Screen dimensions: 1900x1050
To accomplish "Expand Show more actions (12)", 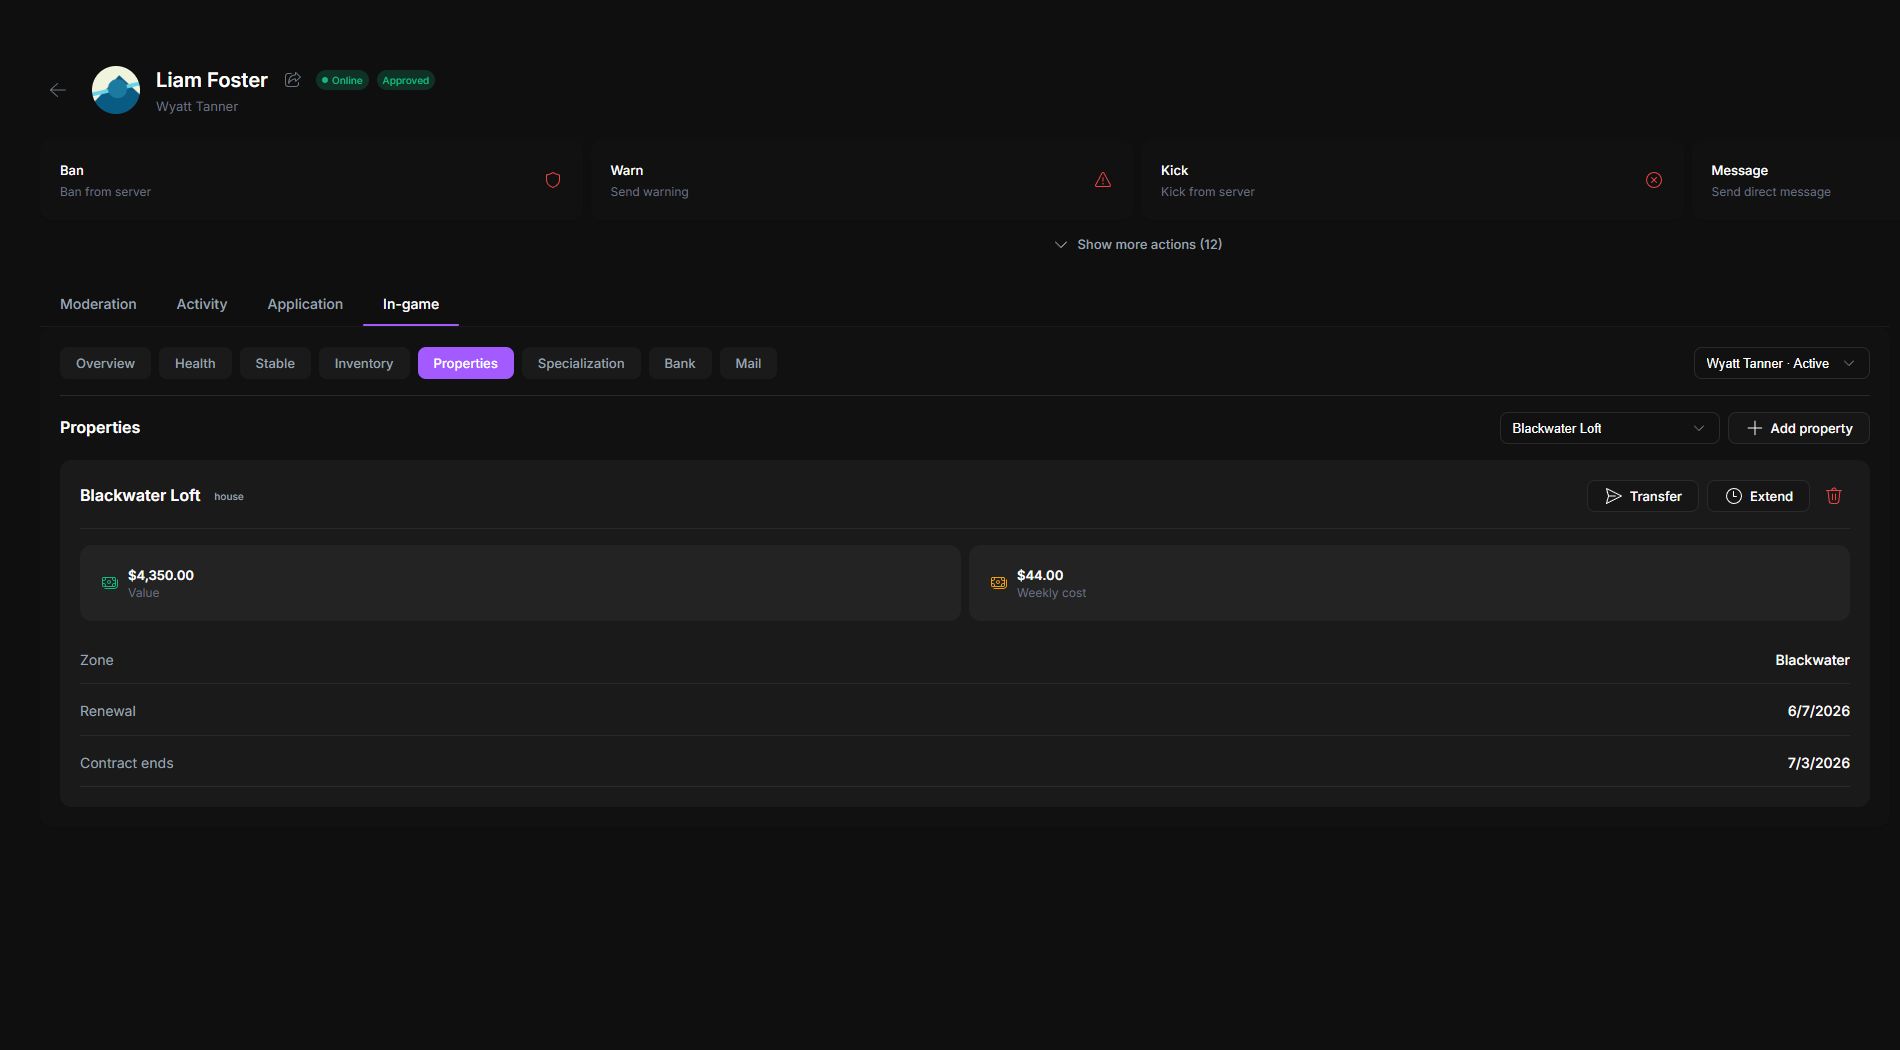I will (1138, 244).
